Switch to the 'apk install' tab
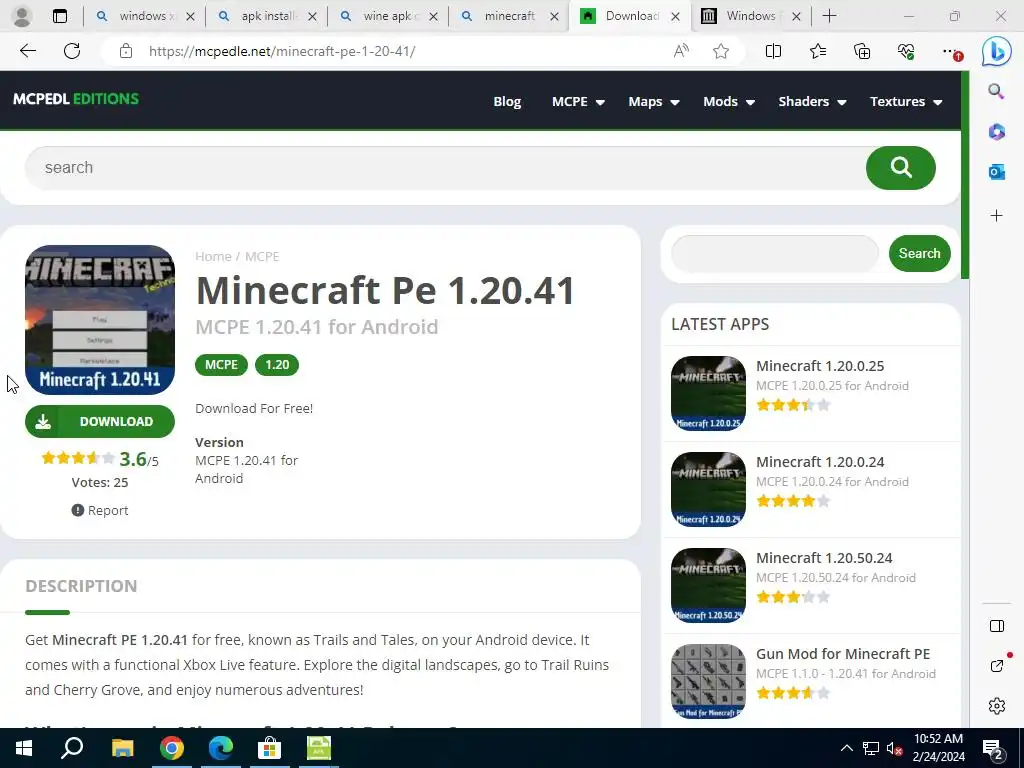 click(x=266, y=16)
